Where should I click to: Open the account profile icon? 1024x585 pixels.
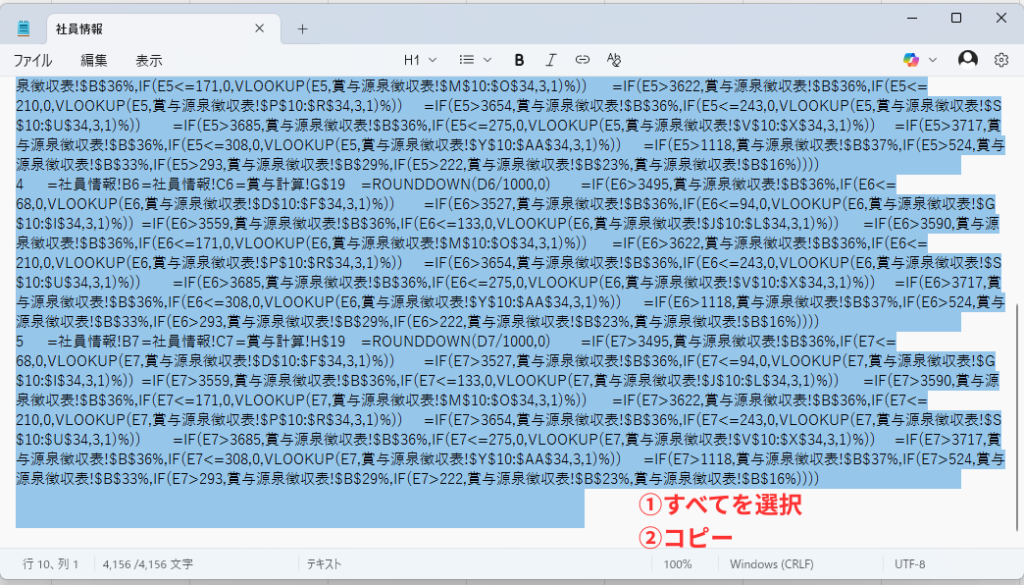(x=967, y=60)
